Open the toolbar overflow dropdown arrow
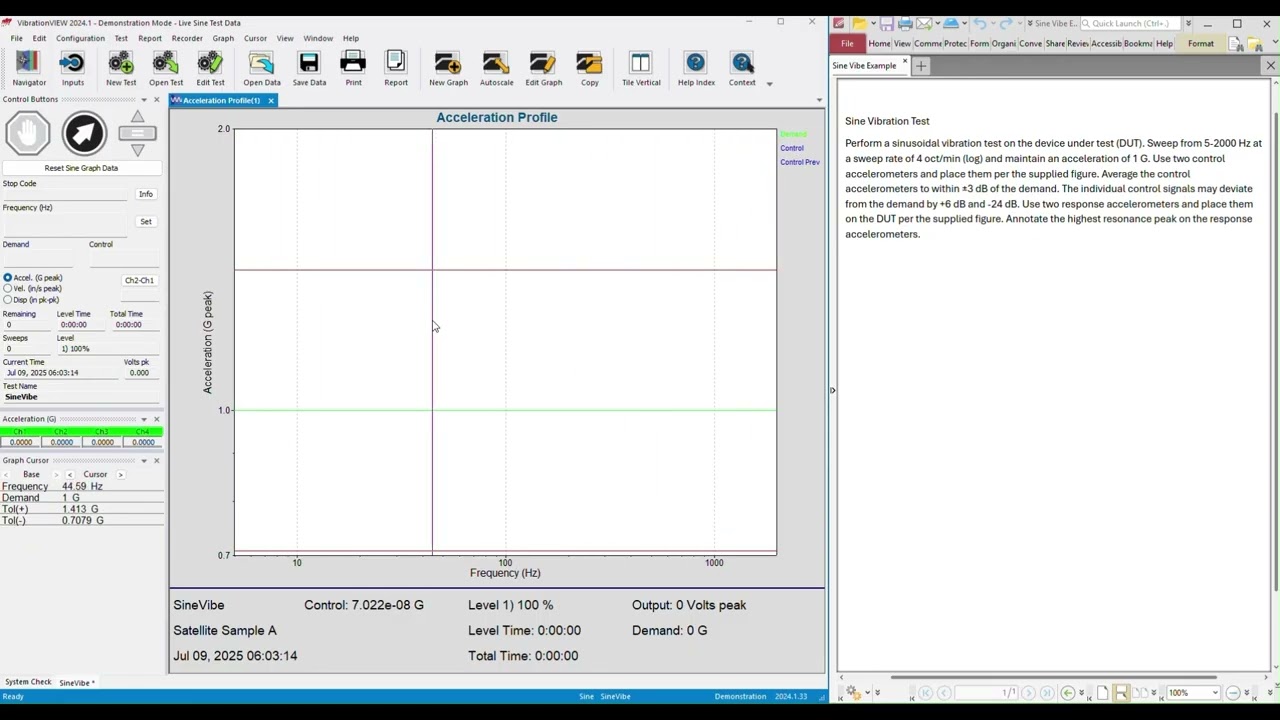The image size is (1280, 720). pyautogui.click(x=769, y=83)
